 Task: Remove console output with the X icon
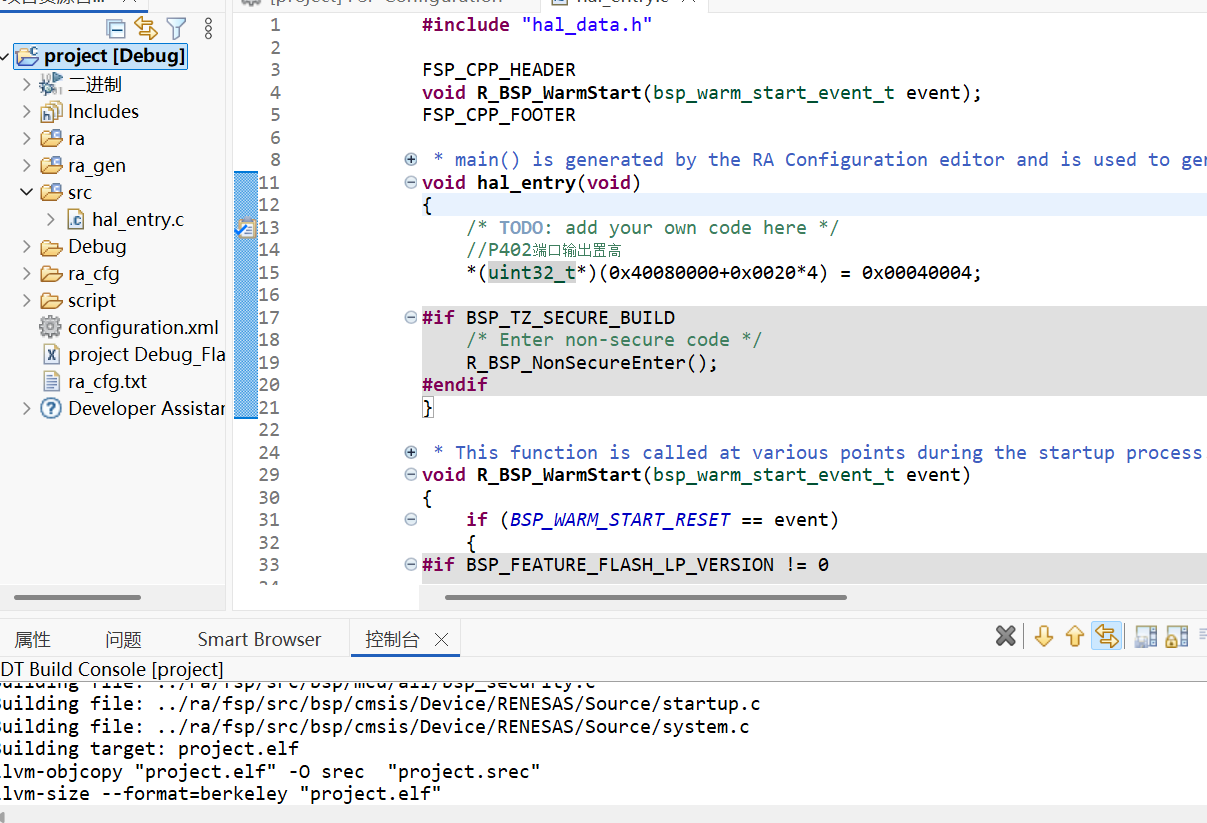tap(1006, 636)
